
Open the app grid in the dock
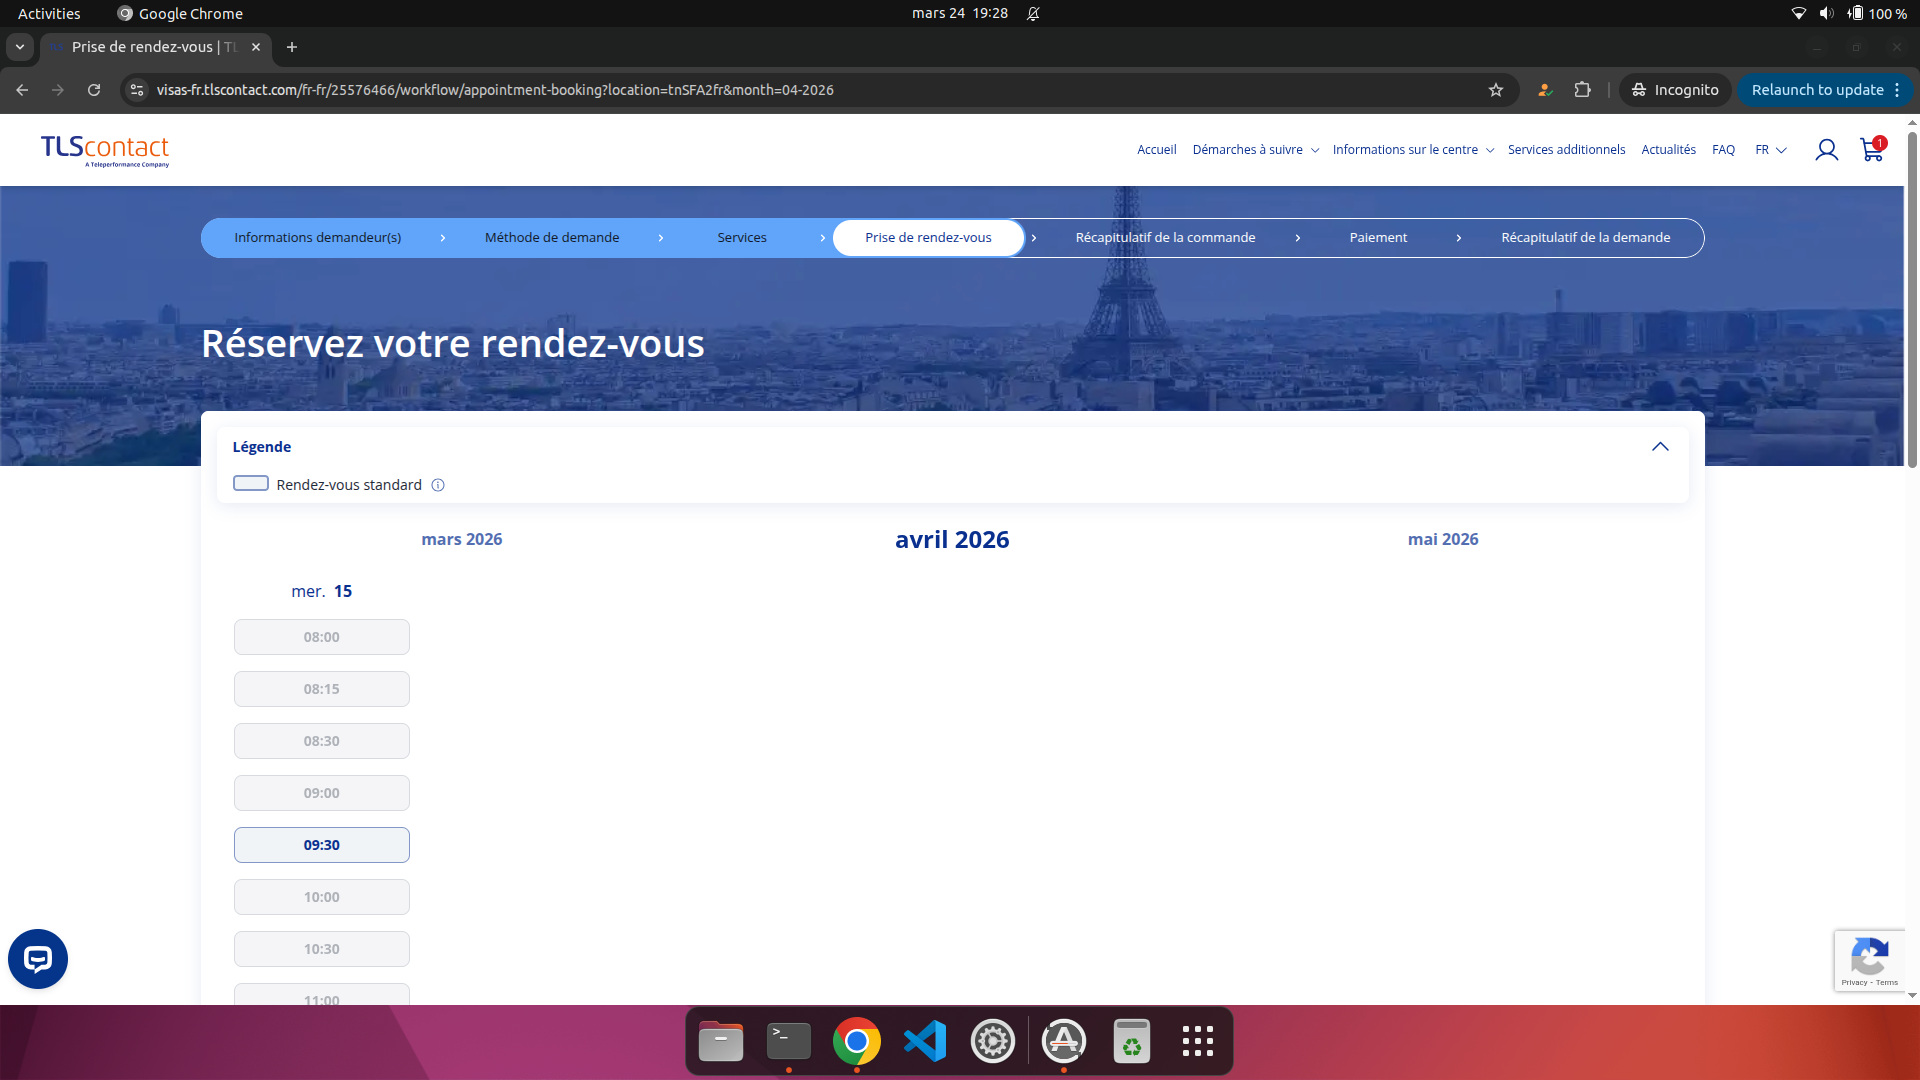pos(1197,1040)
